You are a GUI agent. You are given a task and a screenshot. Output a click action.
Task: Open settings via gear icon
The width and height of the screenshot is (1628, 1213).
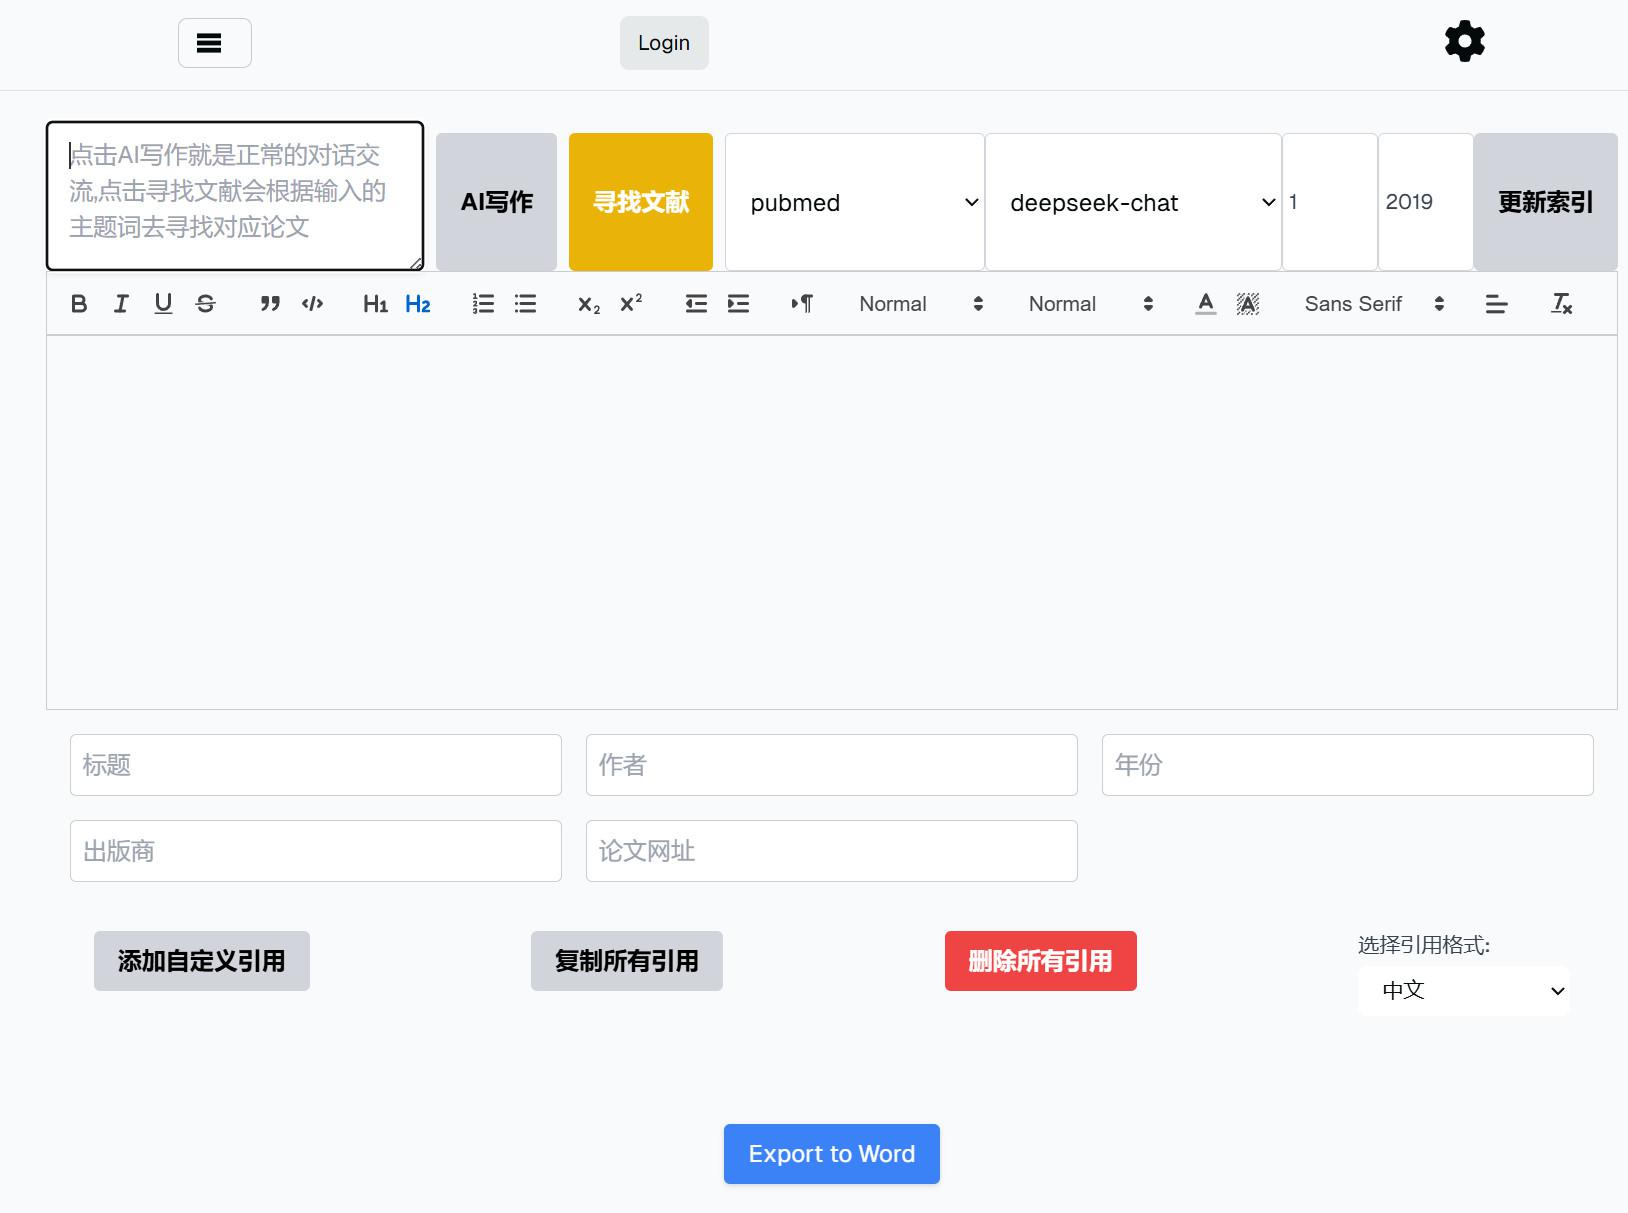[x=1464, y=42]
